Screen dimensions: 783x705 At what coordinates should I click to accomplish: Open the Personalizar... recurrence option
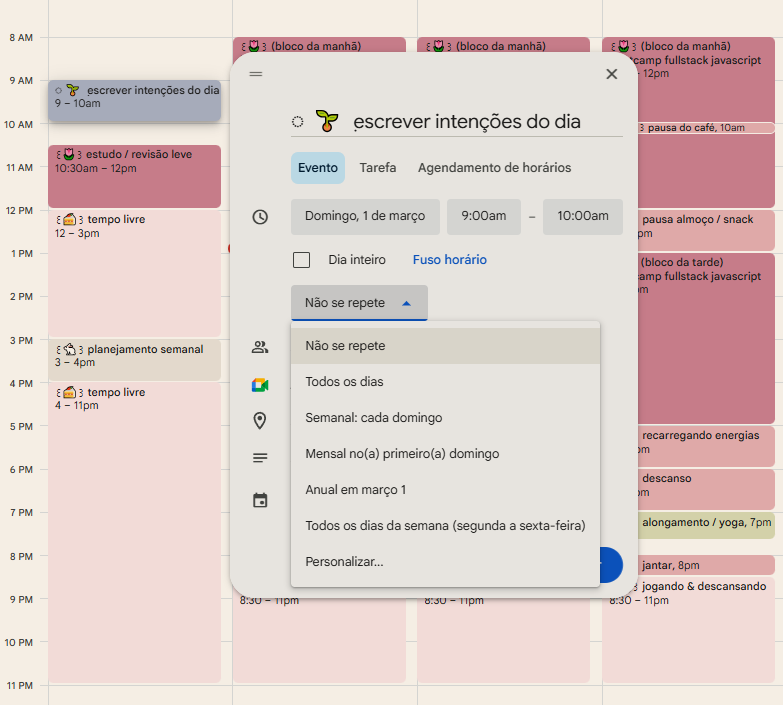click(x=445, y=561)
